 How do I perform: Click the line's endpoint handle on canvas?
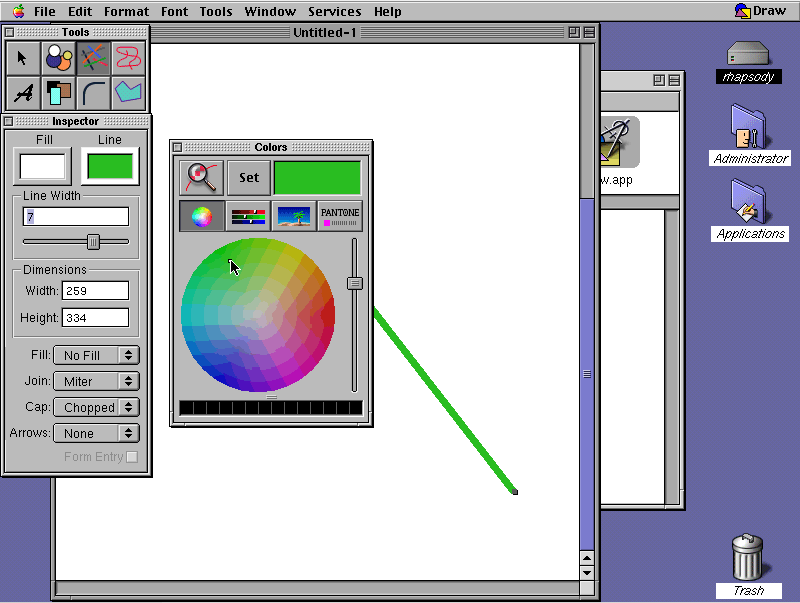[515, 492]
